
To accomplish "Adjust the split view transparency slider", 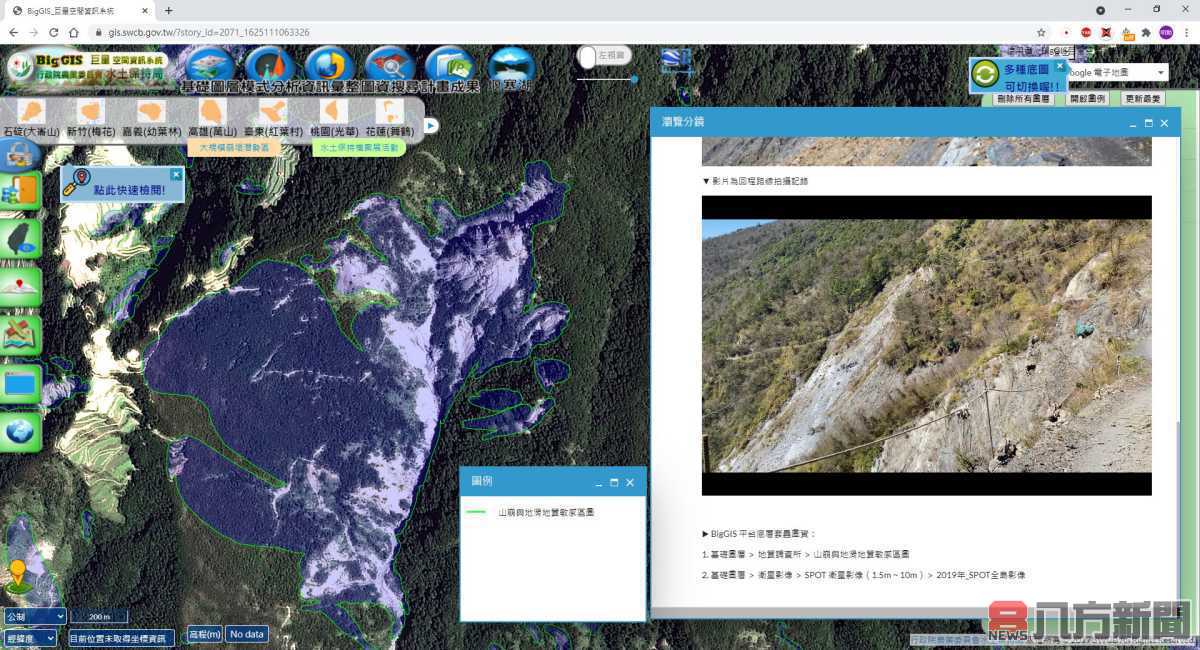I will click(x=633, y=79).
